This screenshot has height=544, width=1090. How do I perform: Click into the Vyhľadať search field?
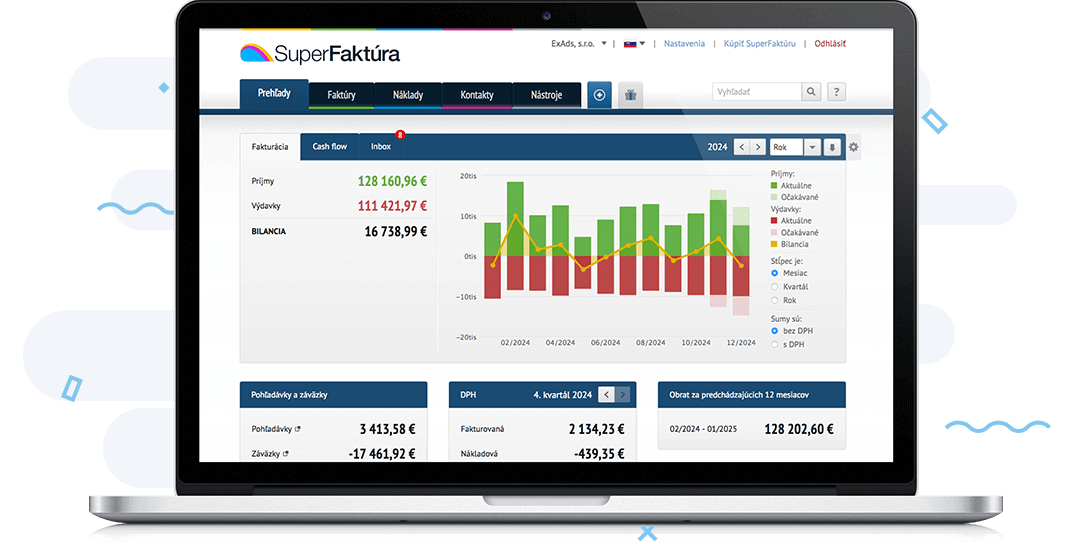tap(757, 92)
